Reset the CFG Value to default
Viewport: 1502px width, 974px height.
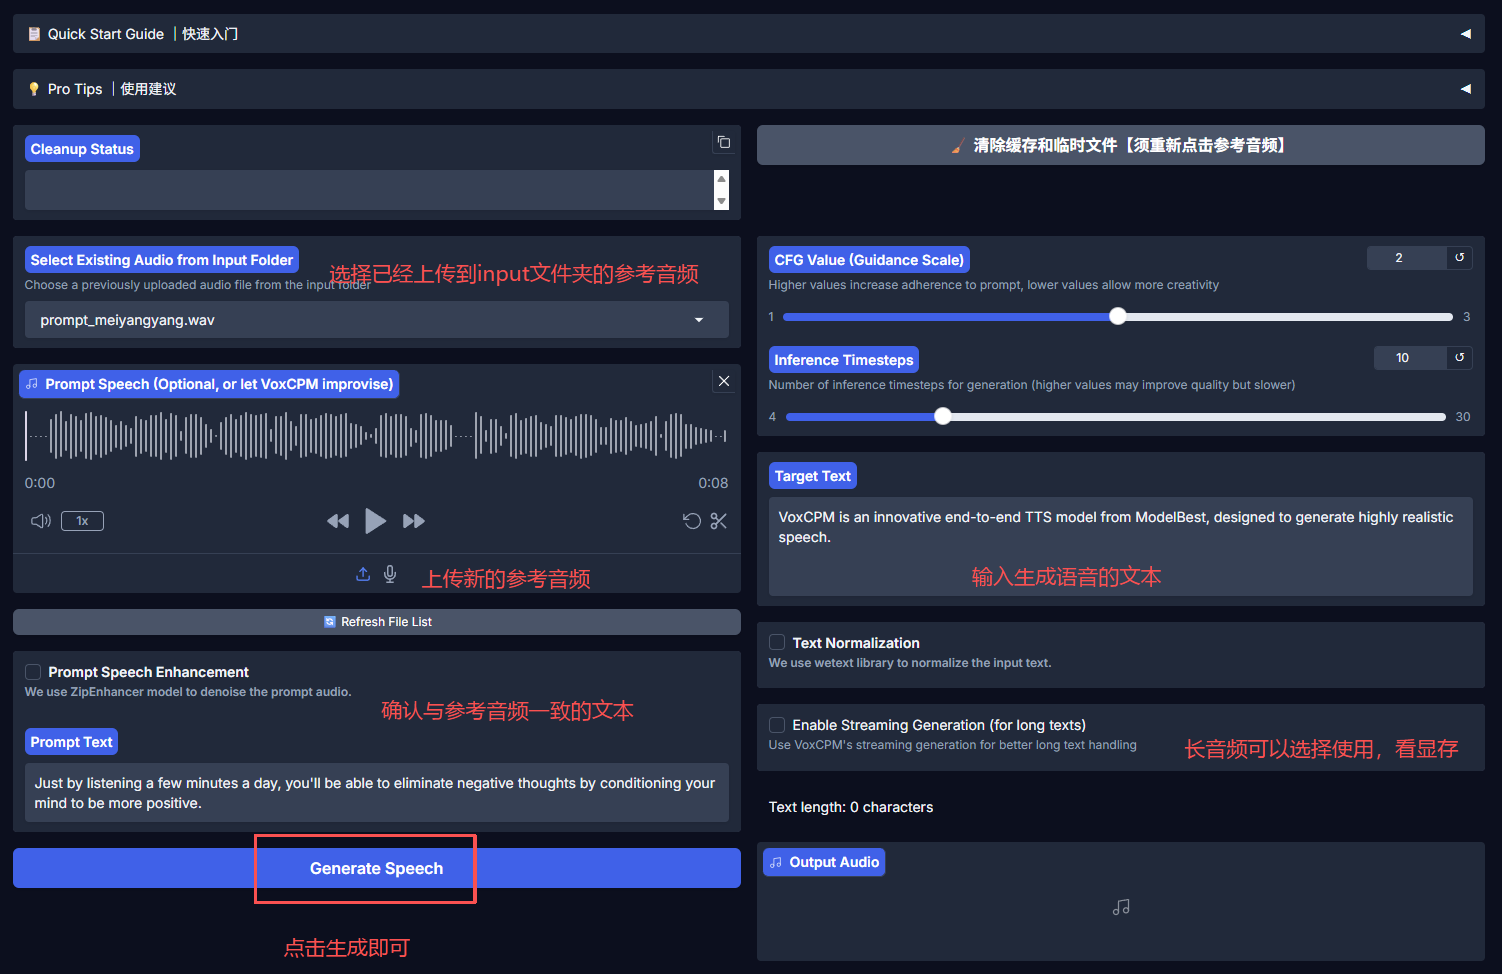click(x=1459, y=258)
